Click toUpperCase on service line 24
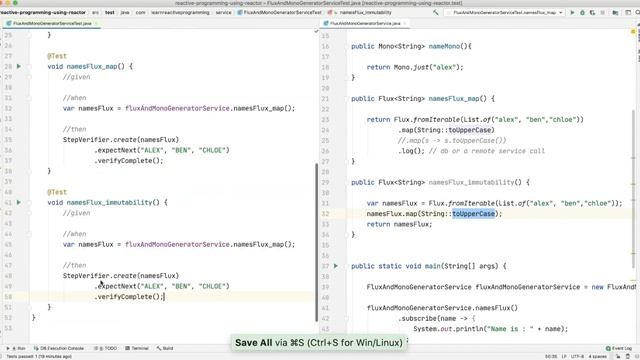The height and width of the screenshot is (360, 640). (x=470, y=130)
